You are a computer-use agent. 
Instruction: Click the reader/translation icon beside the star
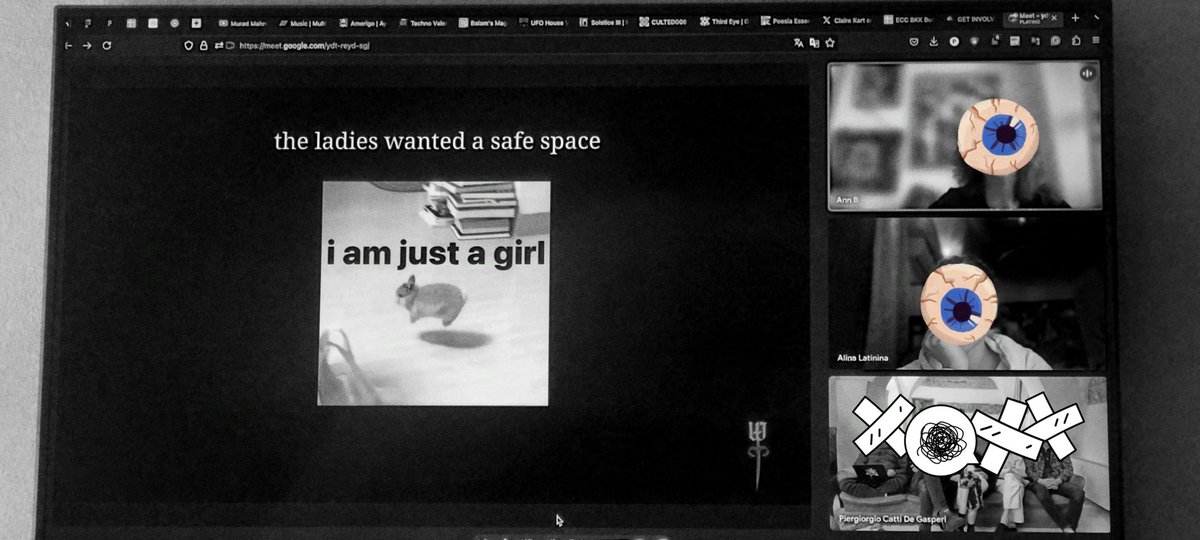[814, 43]
